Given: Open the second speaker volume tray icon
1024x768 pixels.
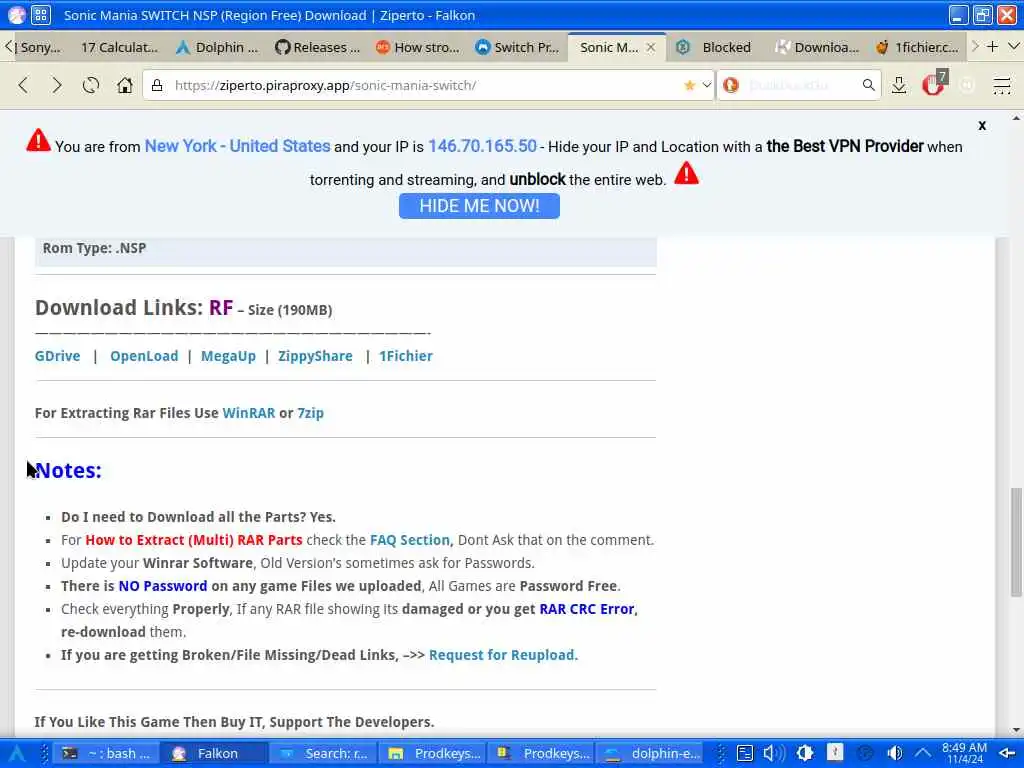Looking at the screenshot, I should [894, 754].
